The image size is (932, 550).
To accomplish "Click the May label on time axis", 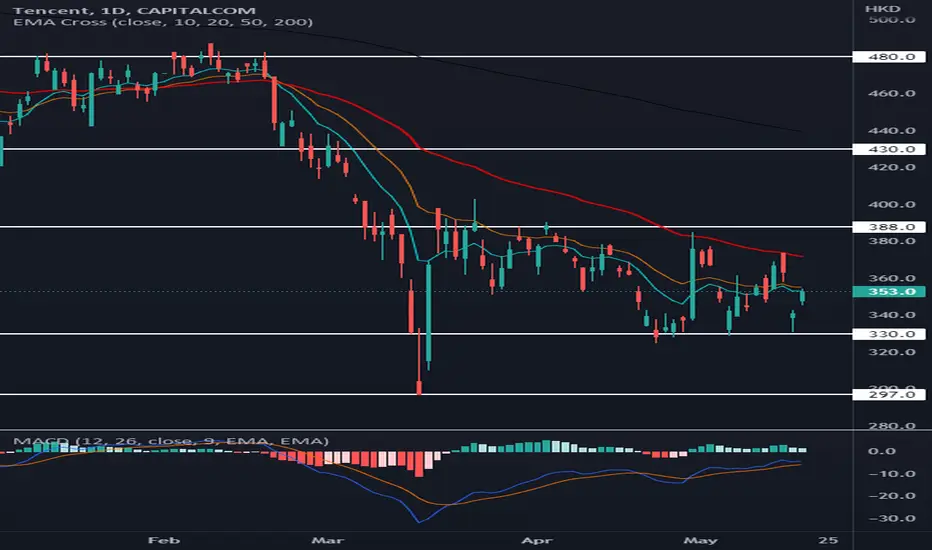I will 701,540.
